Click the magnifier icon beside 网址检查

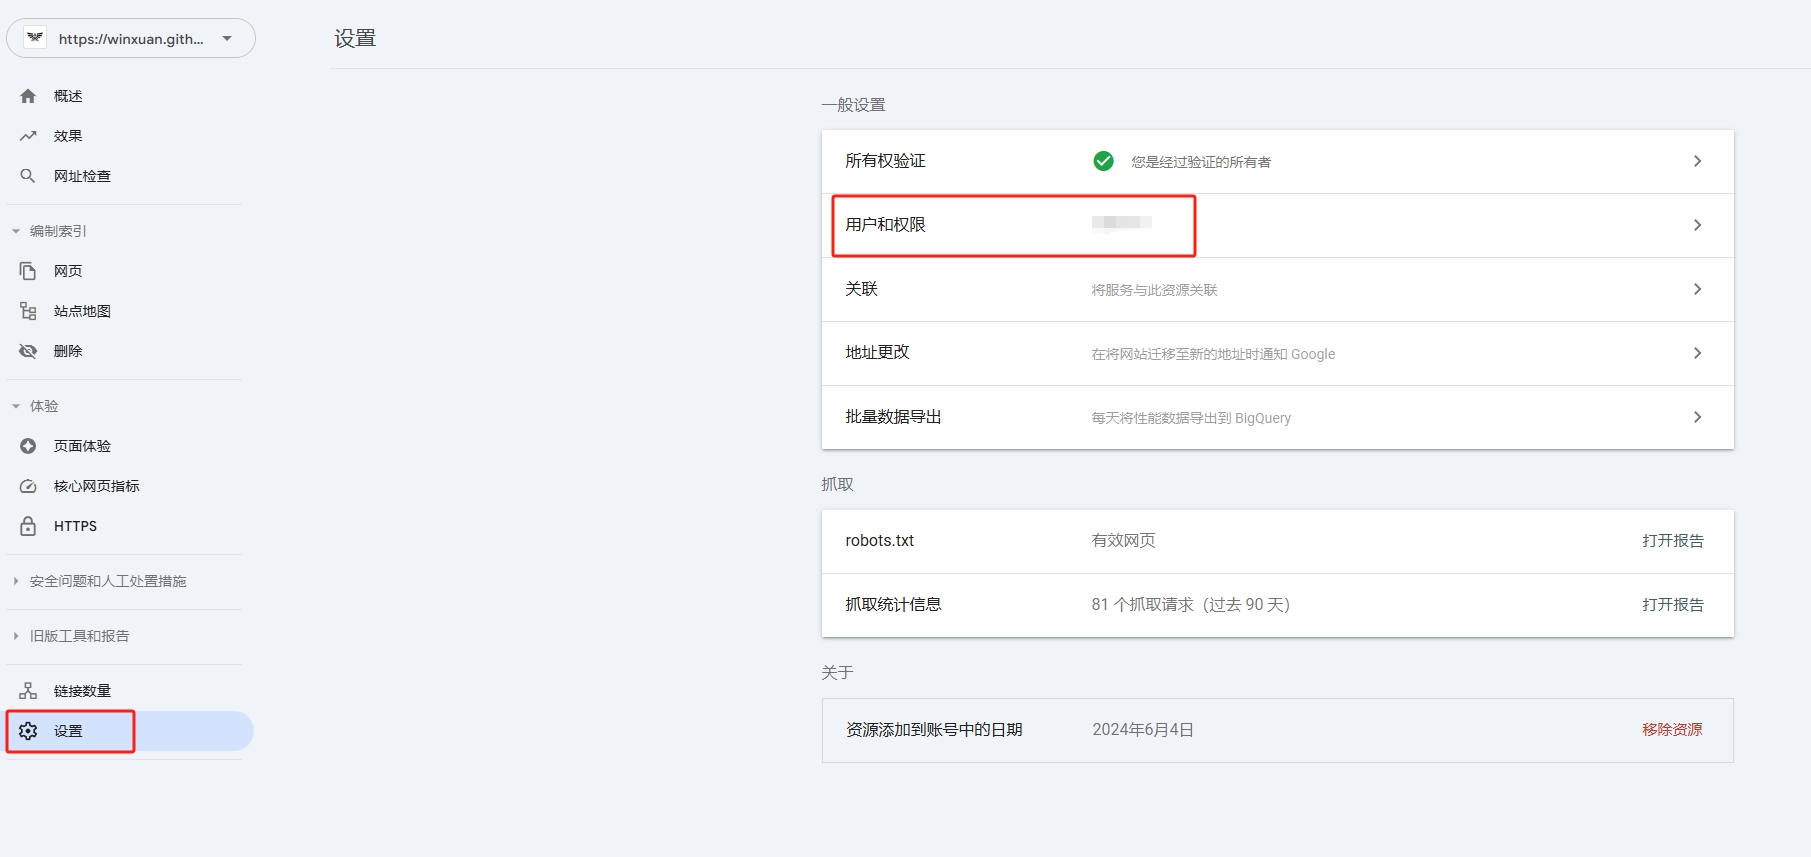pyautogui.click(x=28, y=176)
